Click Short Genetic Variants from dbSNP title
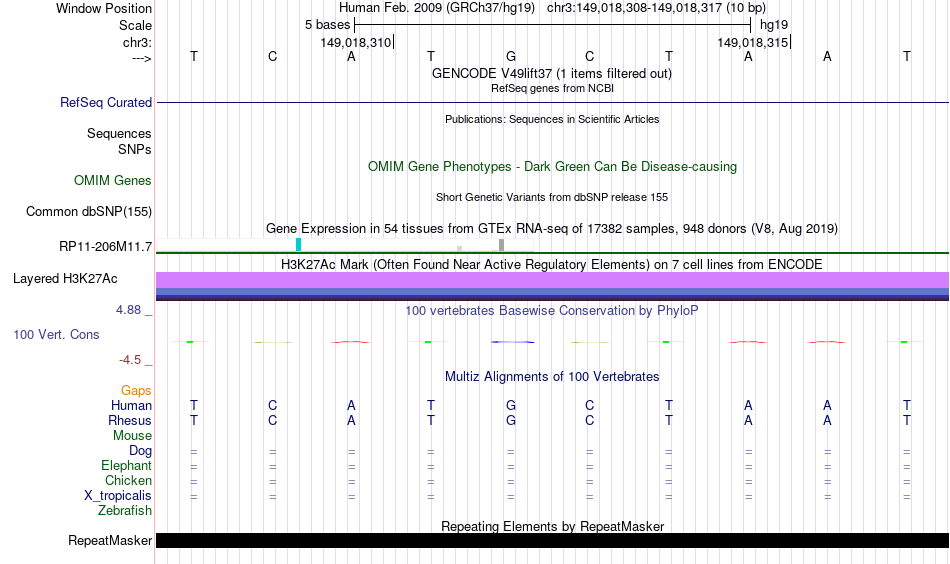The image size is (950, 564). (x=552, y=197)
